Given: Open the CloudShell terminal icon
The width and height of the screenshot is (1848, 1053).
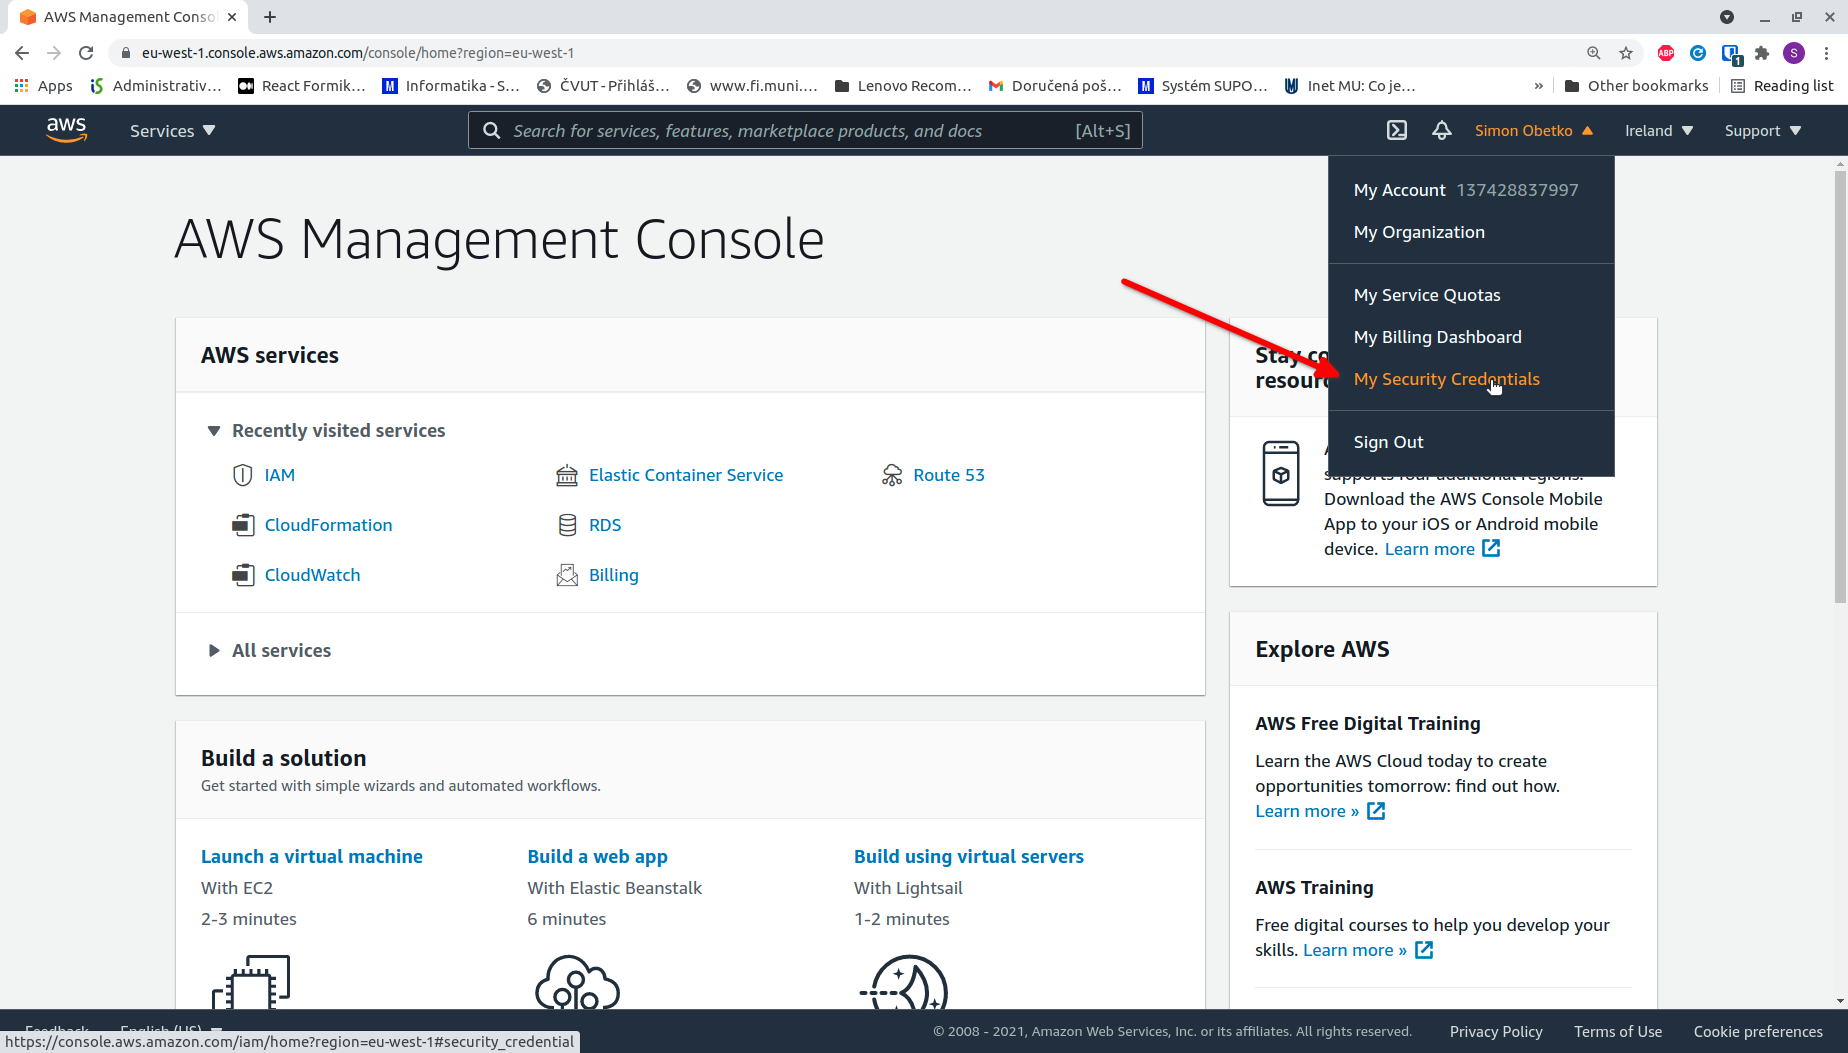Looking at the screenshot, I should [1397, 130].
